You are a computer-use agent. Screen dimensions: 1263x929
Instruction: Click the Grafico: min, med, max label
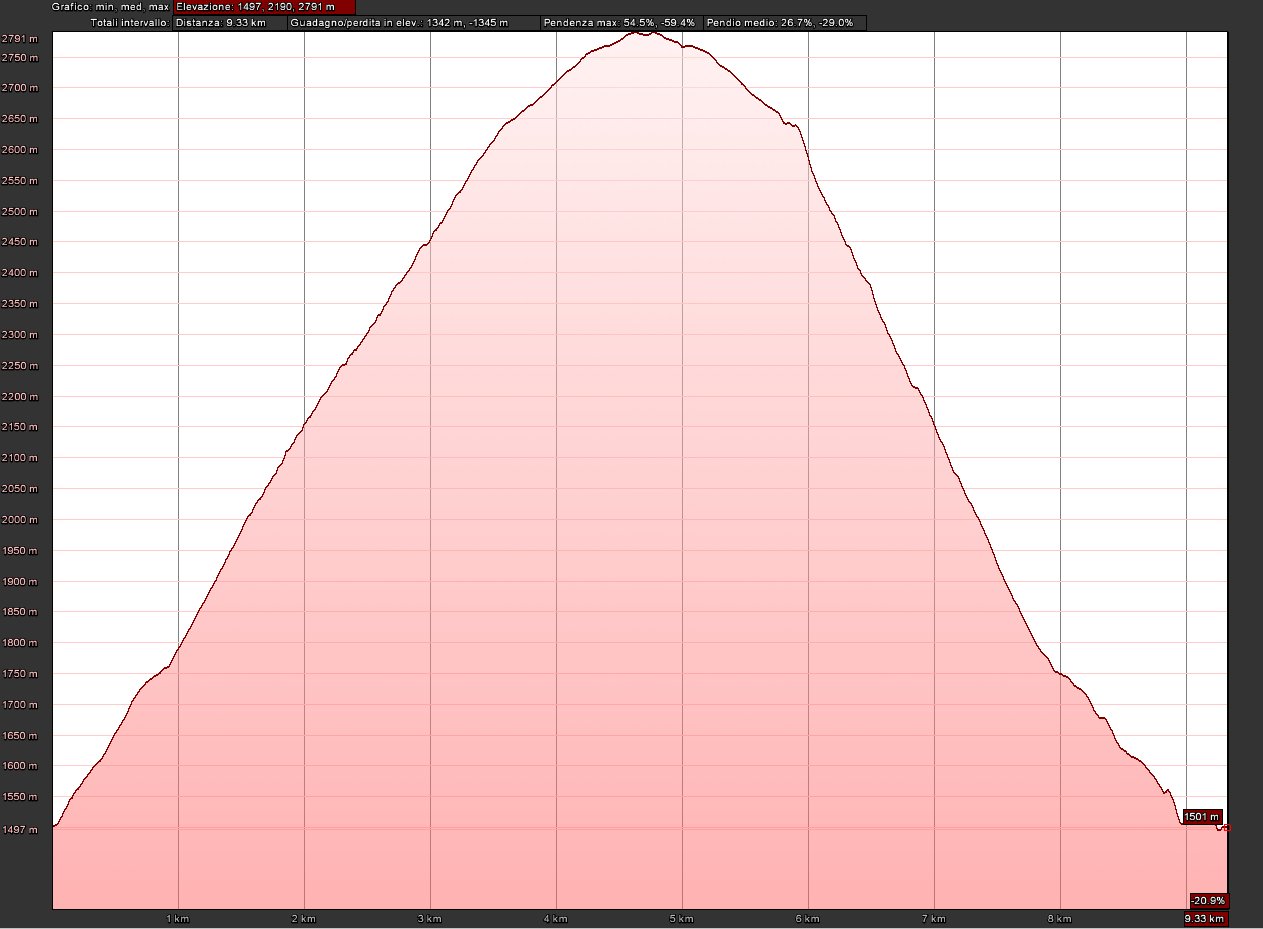[x=110, y=7]
